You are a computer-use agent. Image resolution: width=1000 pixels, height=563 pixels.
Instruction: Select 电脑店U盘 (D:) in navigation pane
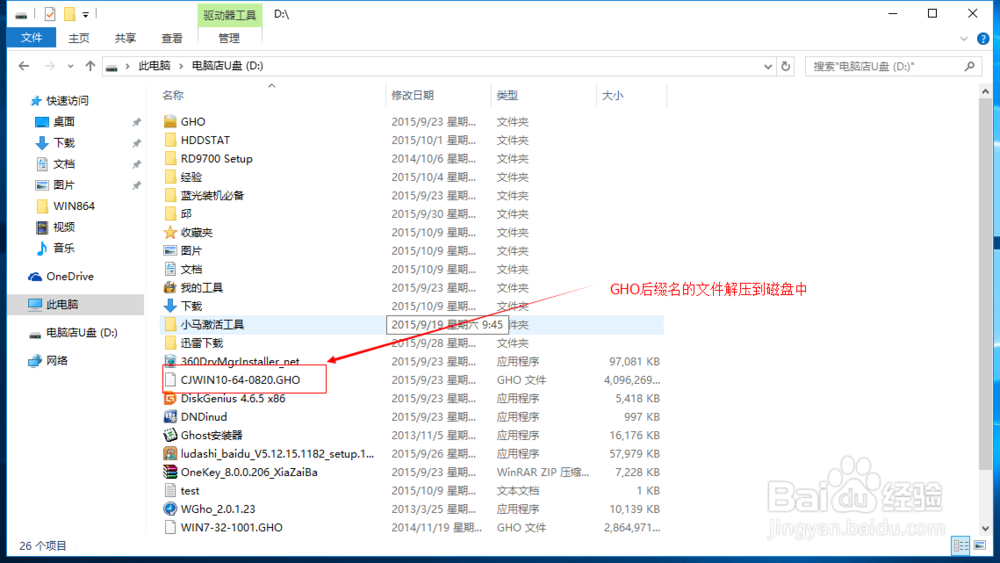[x=82, y=333]
